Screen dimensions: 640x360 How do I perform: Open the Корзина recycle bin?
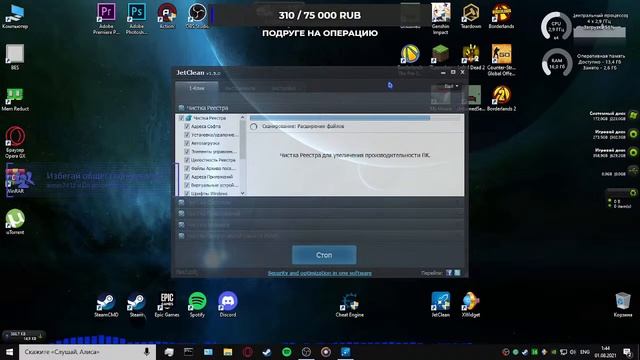click(x=623, y=304)
